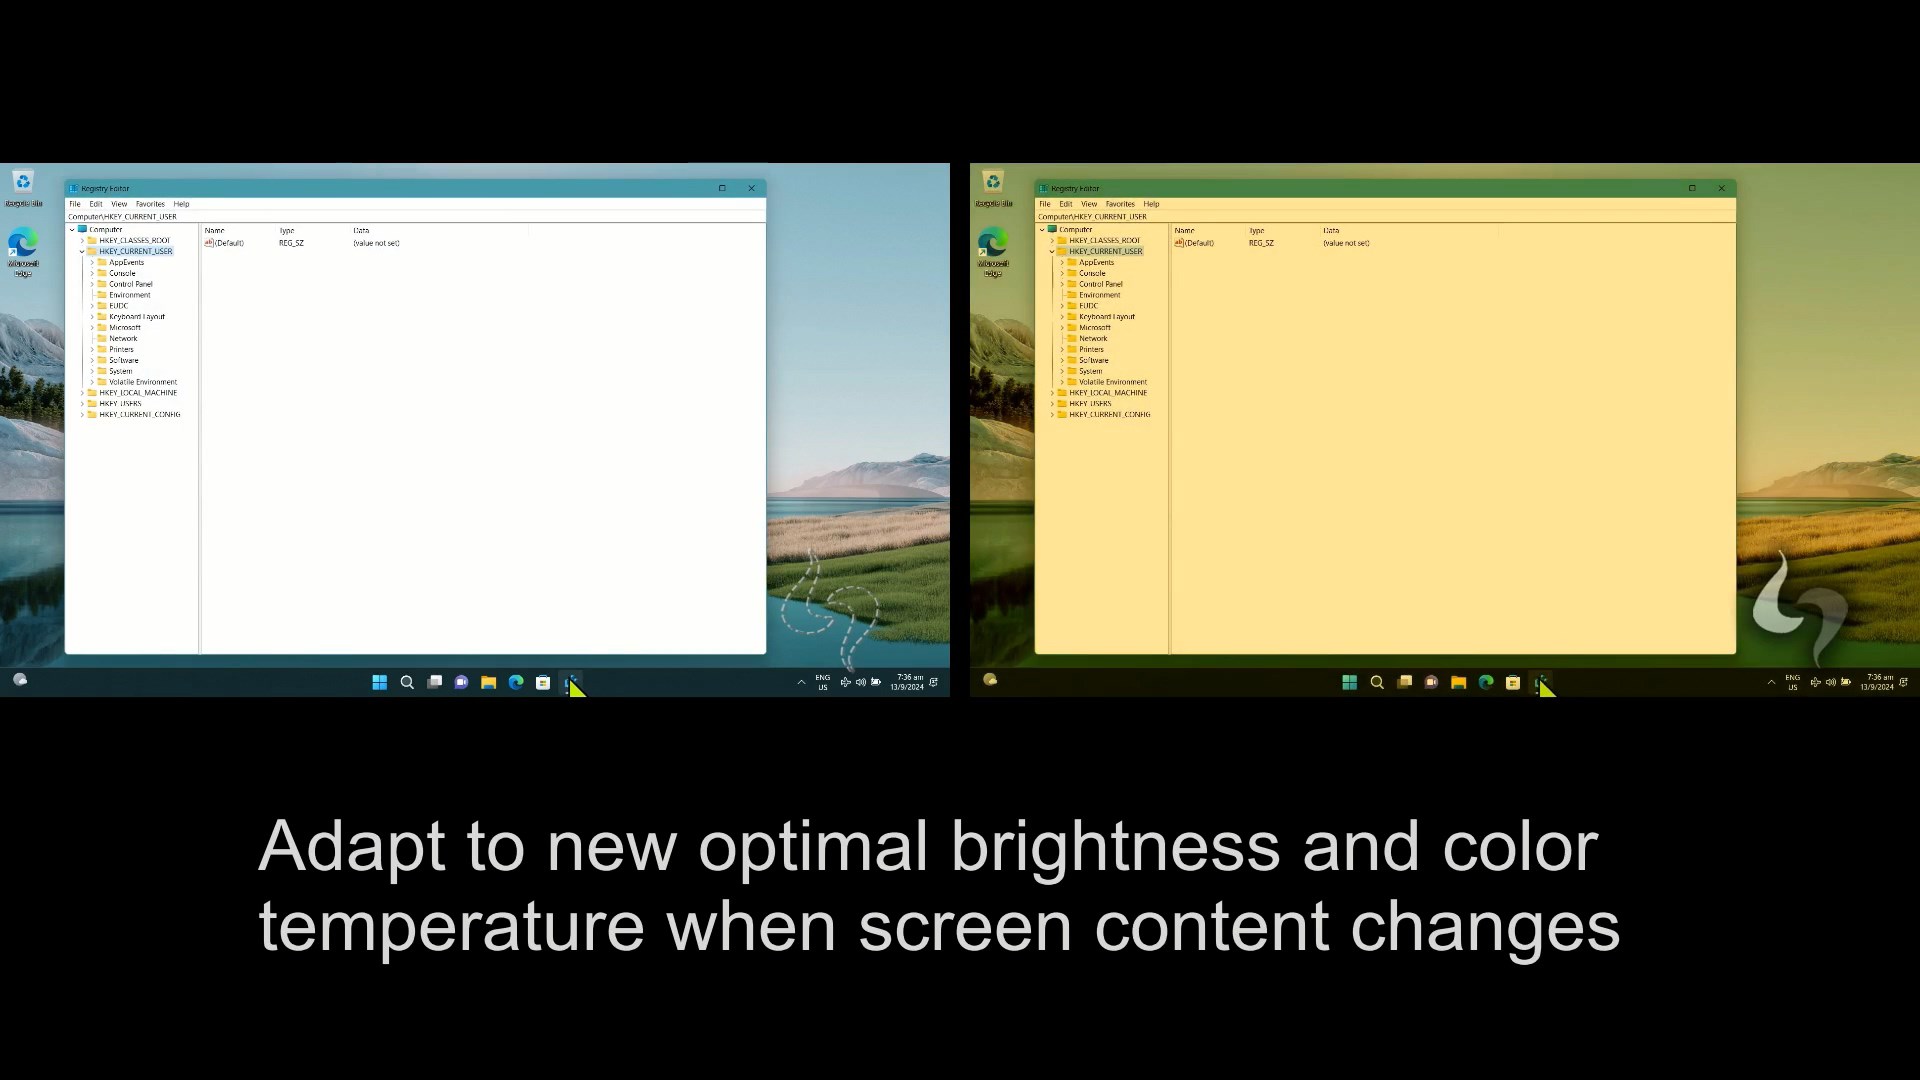This screenshot has width=1920, height=1080.
Task: Select the Control Panel key in the right tree
Action: [1100, 284]
